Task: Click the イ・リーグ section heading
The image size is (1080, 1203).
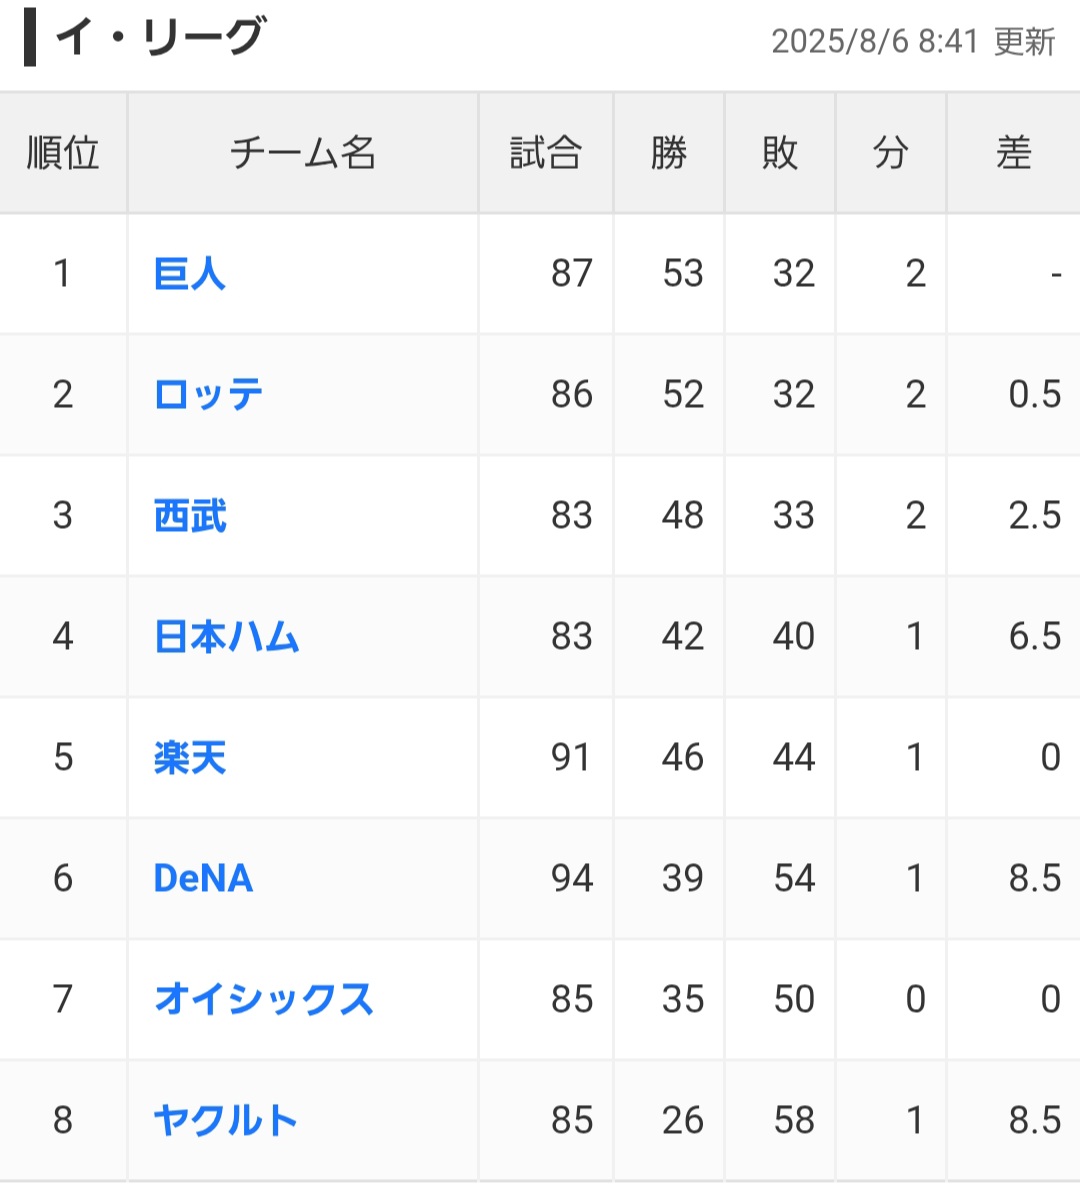Action: (160, 38)
